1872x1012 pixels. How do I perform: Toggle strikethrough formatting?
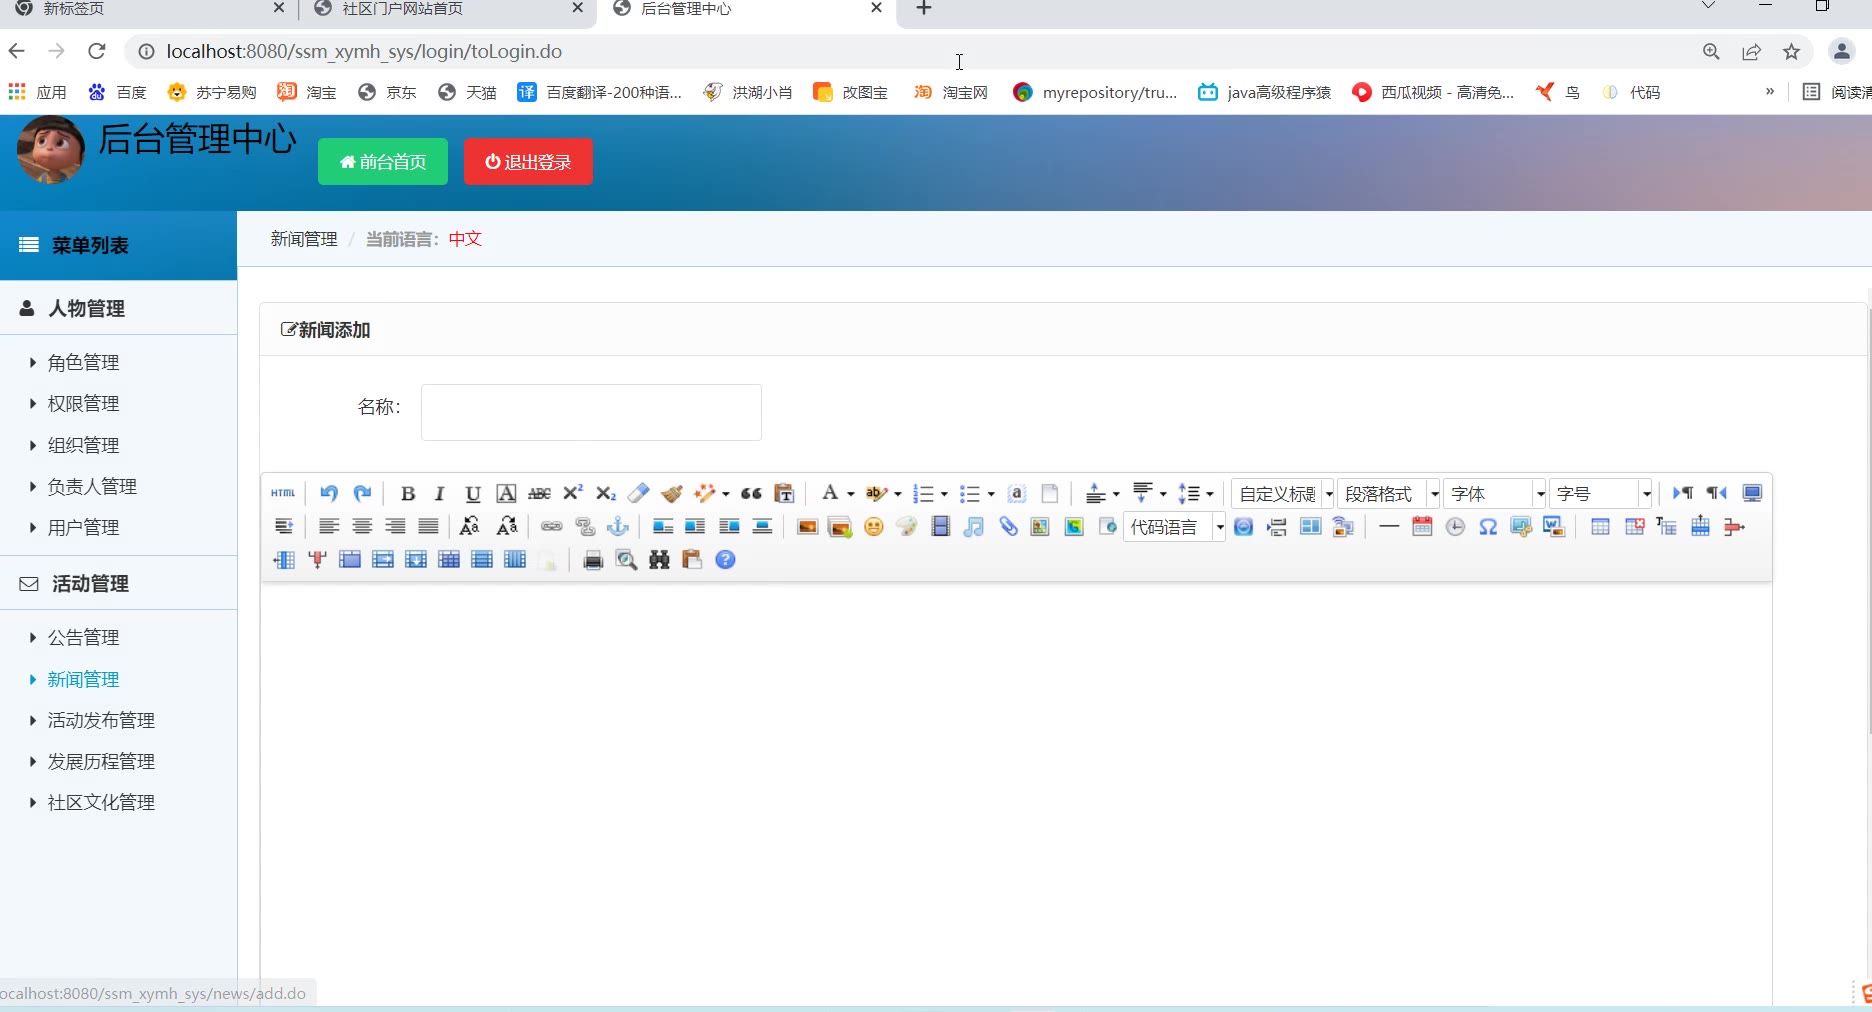coord(539,493)
